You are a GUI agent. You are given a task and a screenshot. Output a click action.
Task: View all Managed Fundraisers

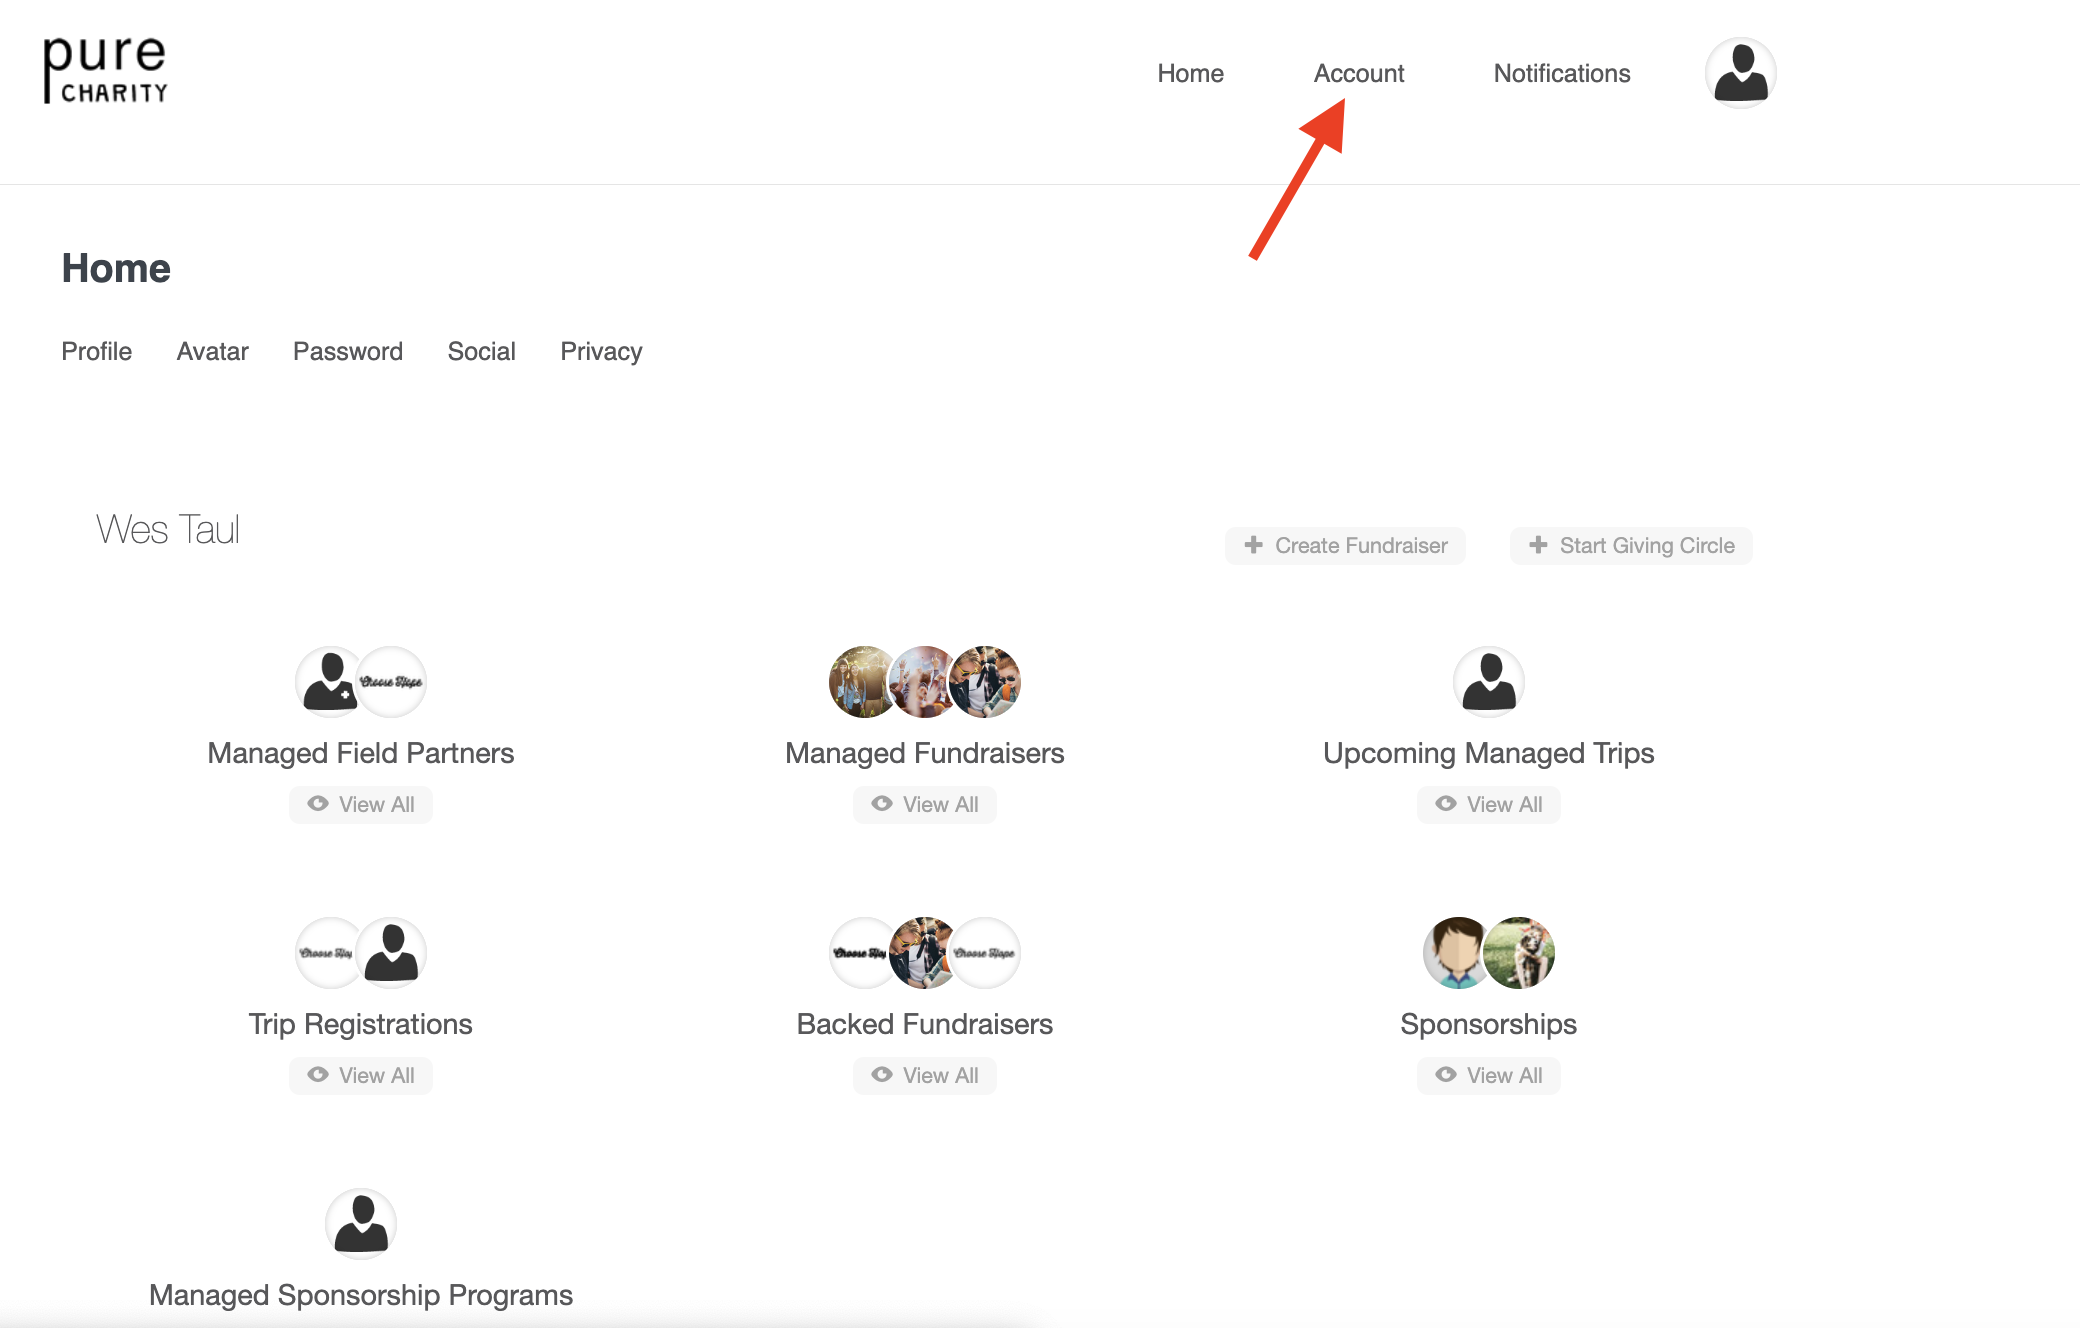pyautogui.click(x=925, y=805)
